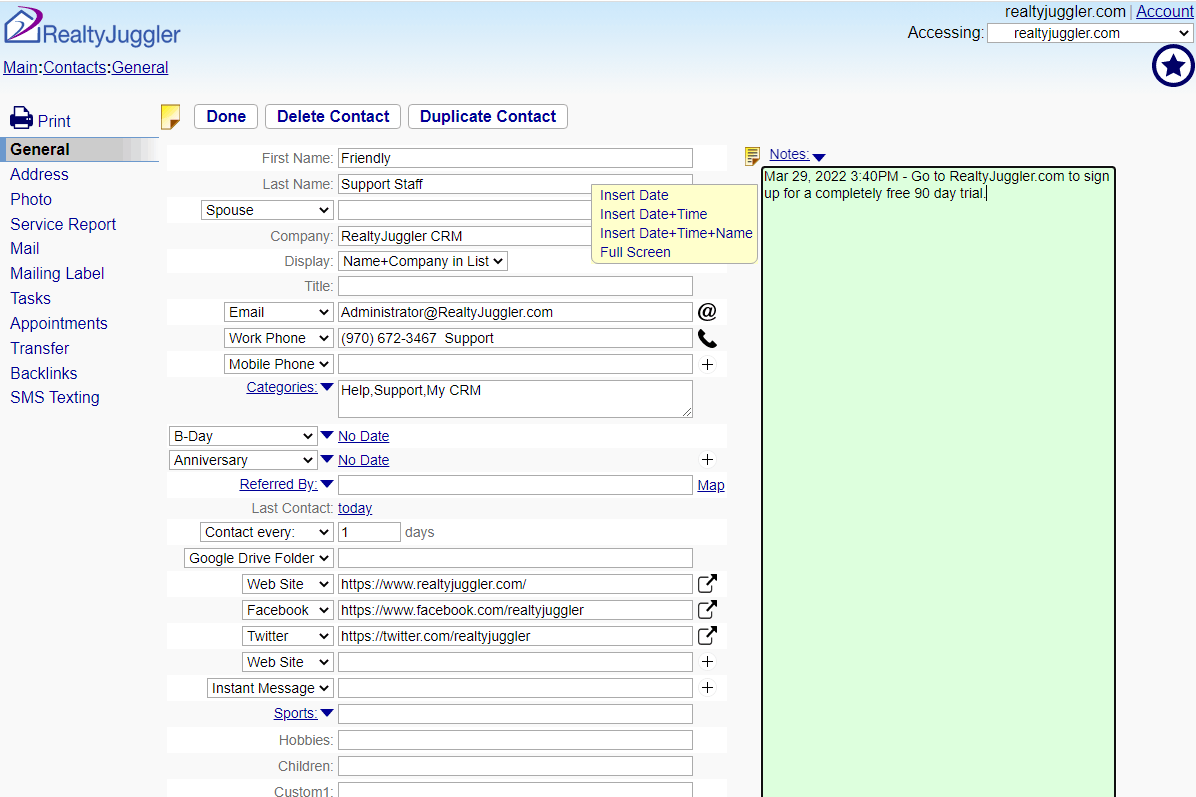
Task: Open the Instant Message dropdown
Action: coord(270,687)
